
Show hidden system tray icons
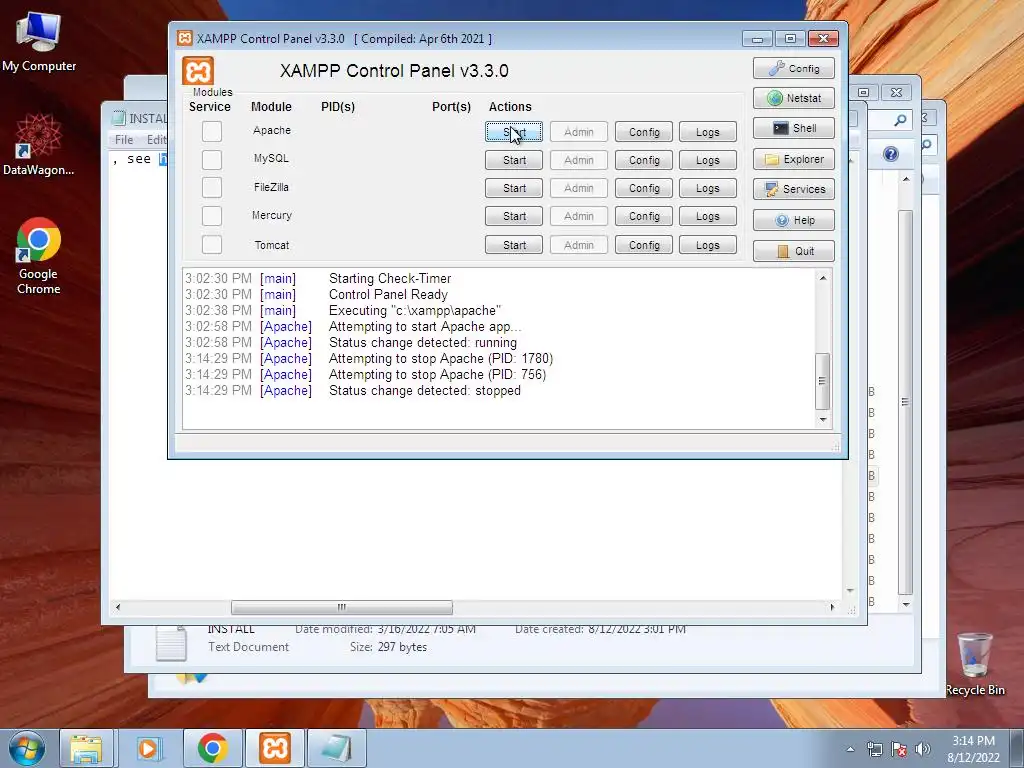pos(850,749)
